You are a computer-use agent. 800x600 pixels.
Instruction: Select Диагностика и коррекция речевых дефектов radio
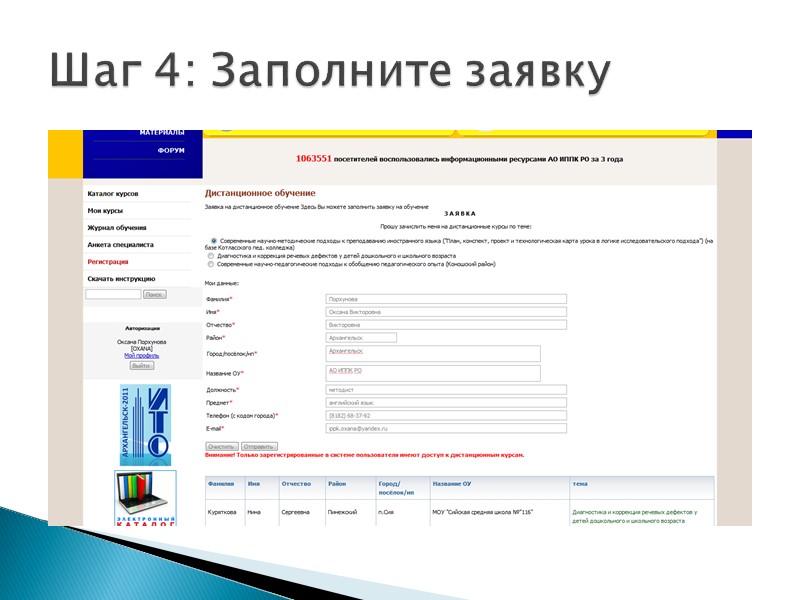click(211, 256)
